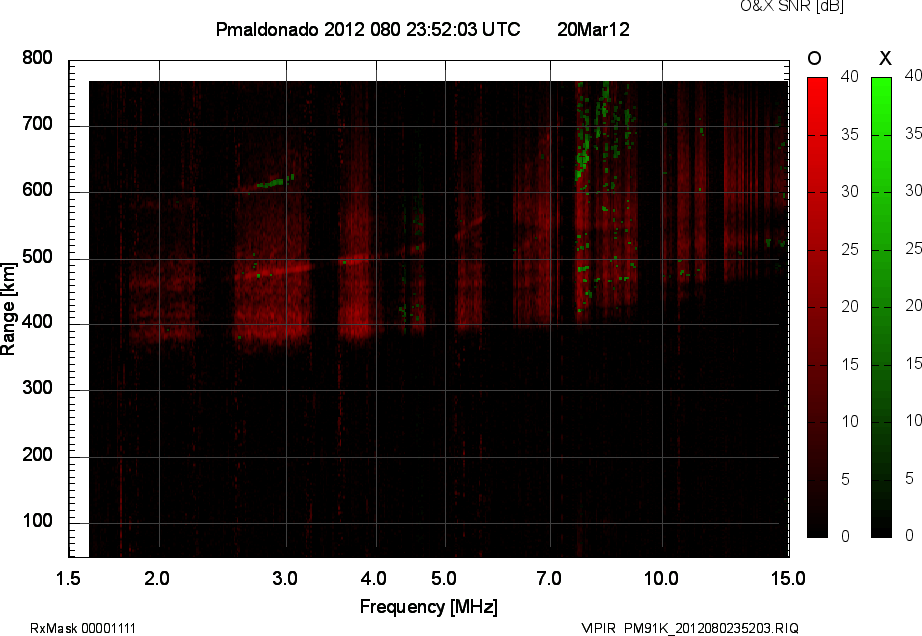
Task: Click the 5.0 frequency axis tick label
Action: click(444, 578)
